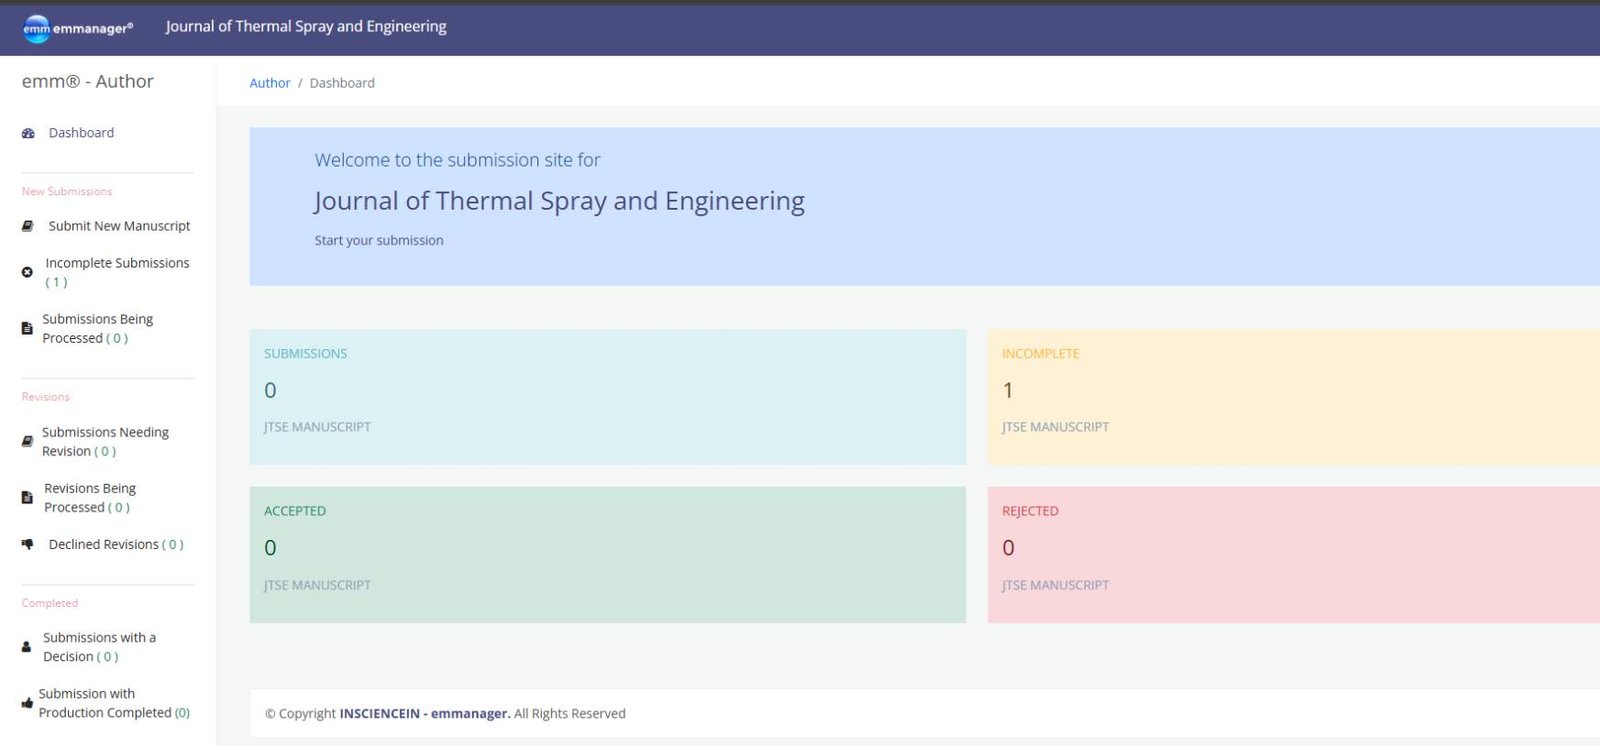The width and height of the screenshot is (1600, 746).
Task: Click the Author breadcrumb link
Action: [x=270, y=83]
